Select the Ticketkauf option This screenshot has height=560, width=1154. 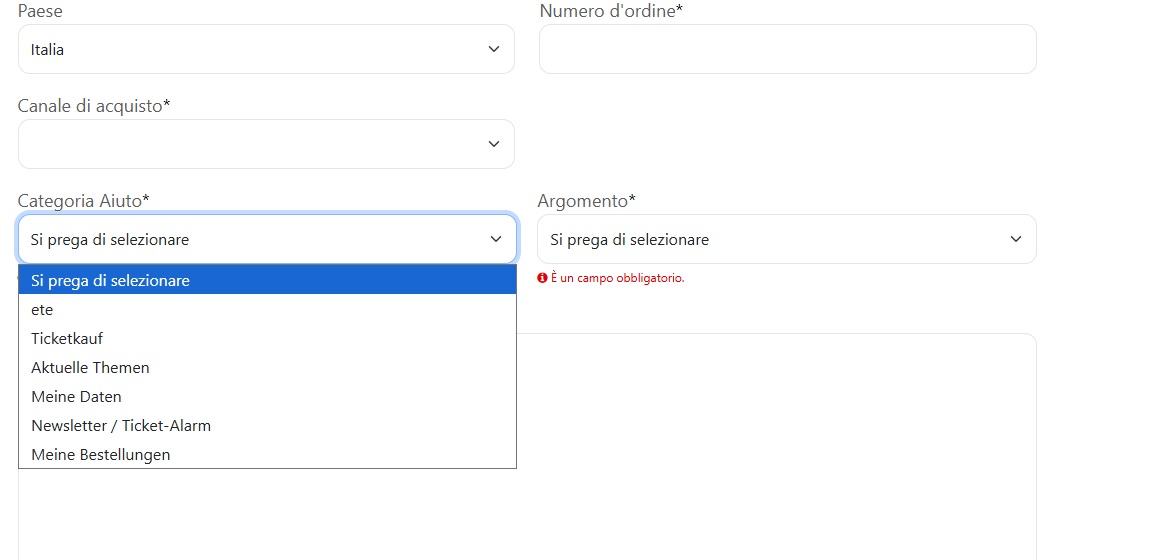coord(267,339)
